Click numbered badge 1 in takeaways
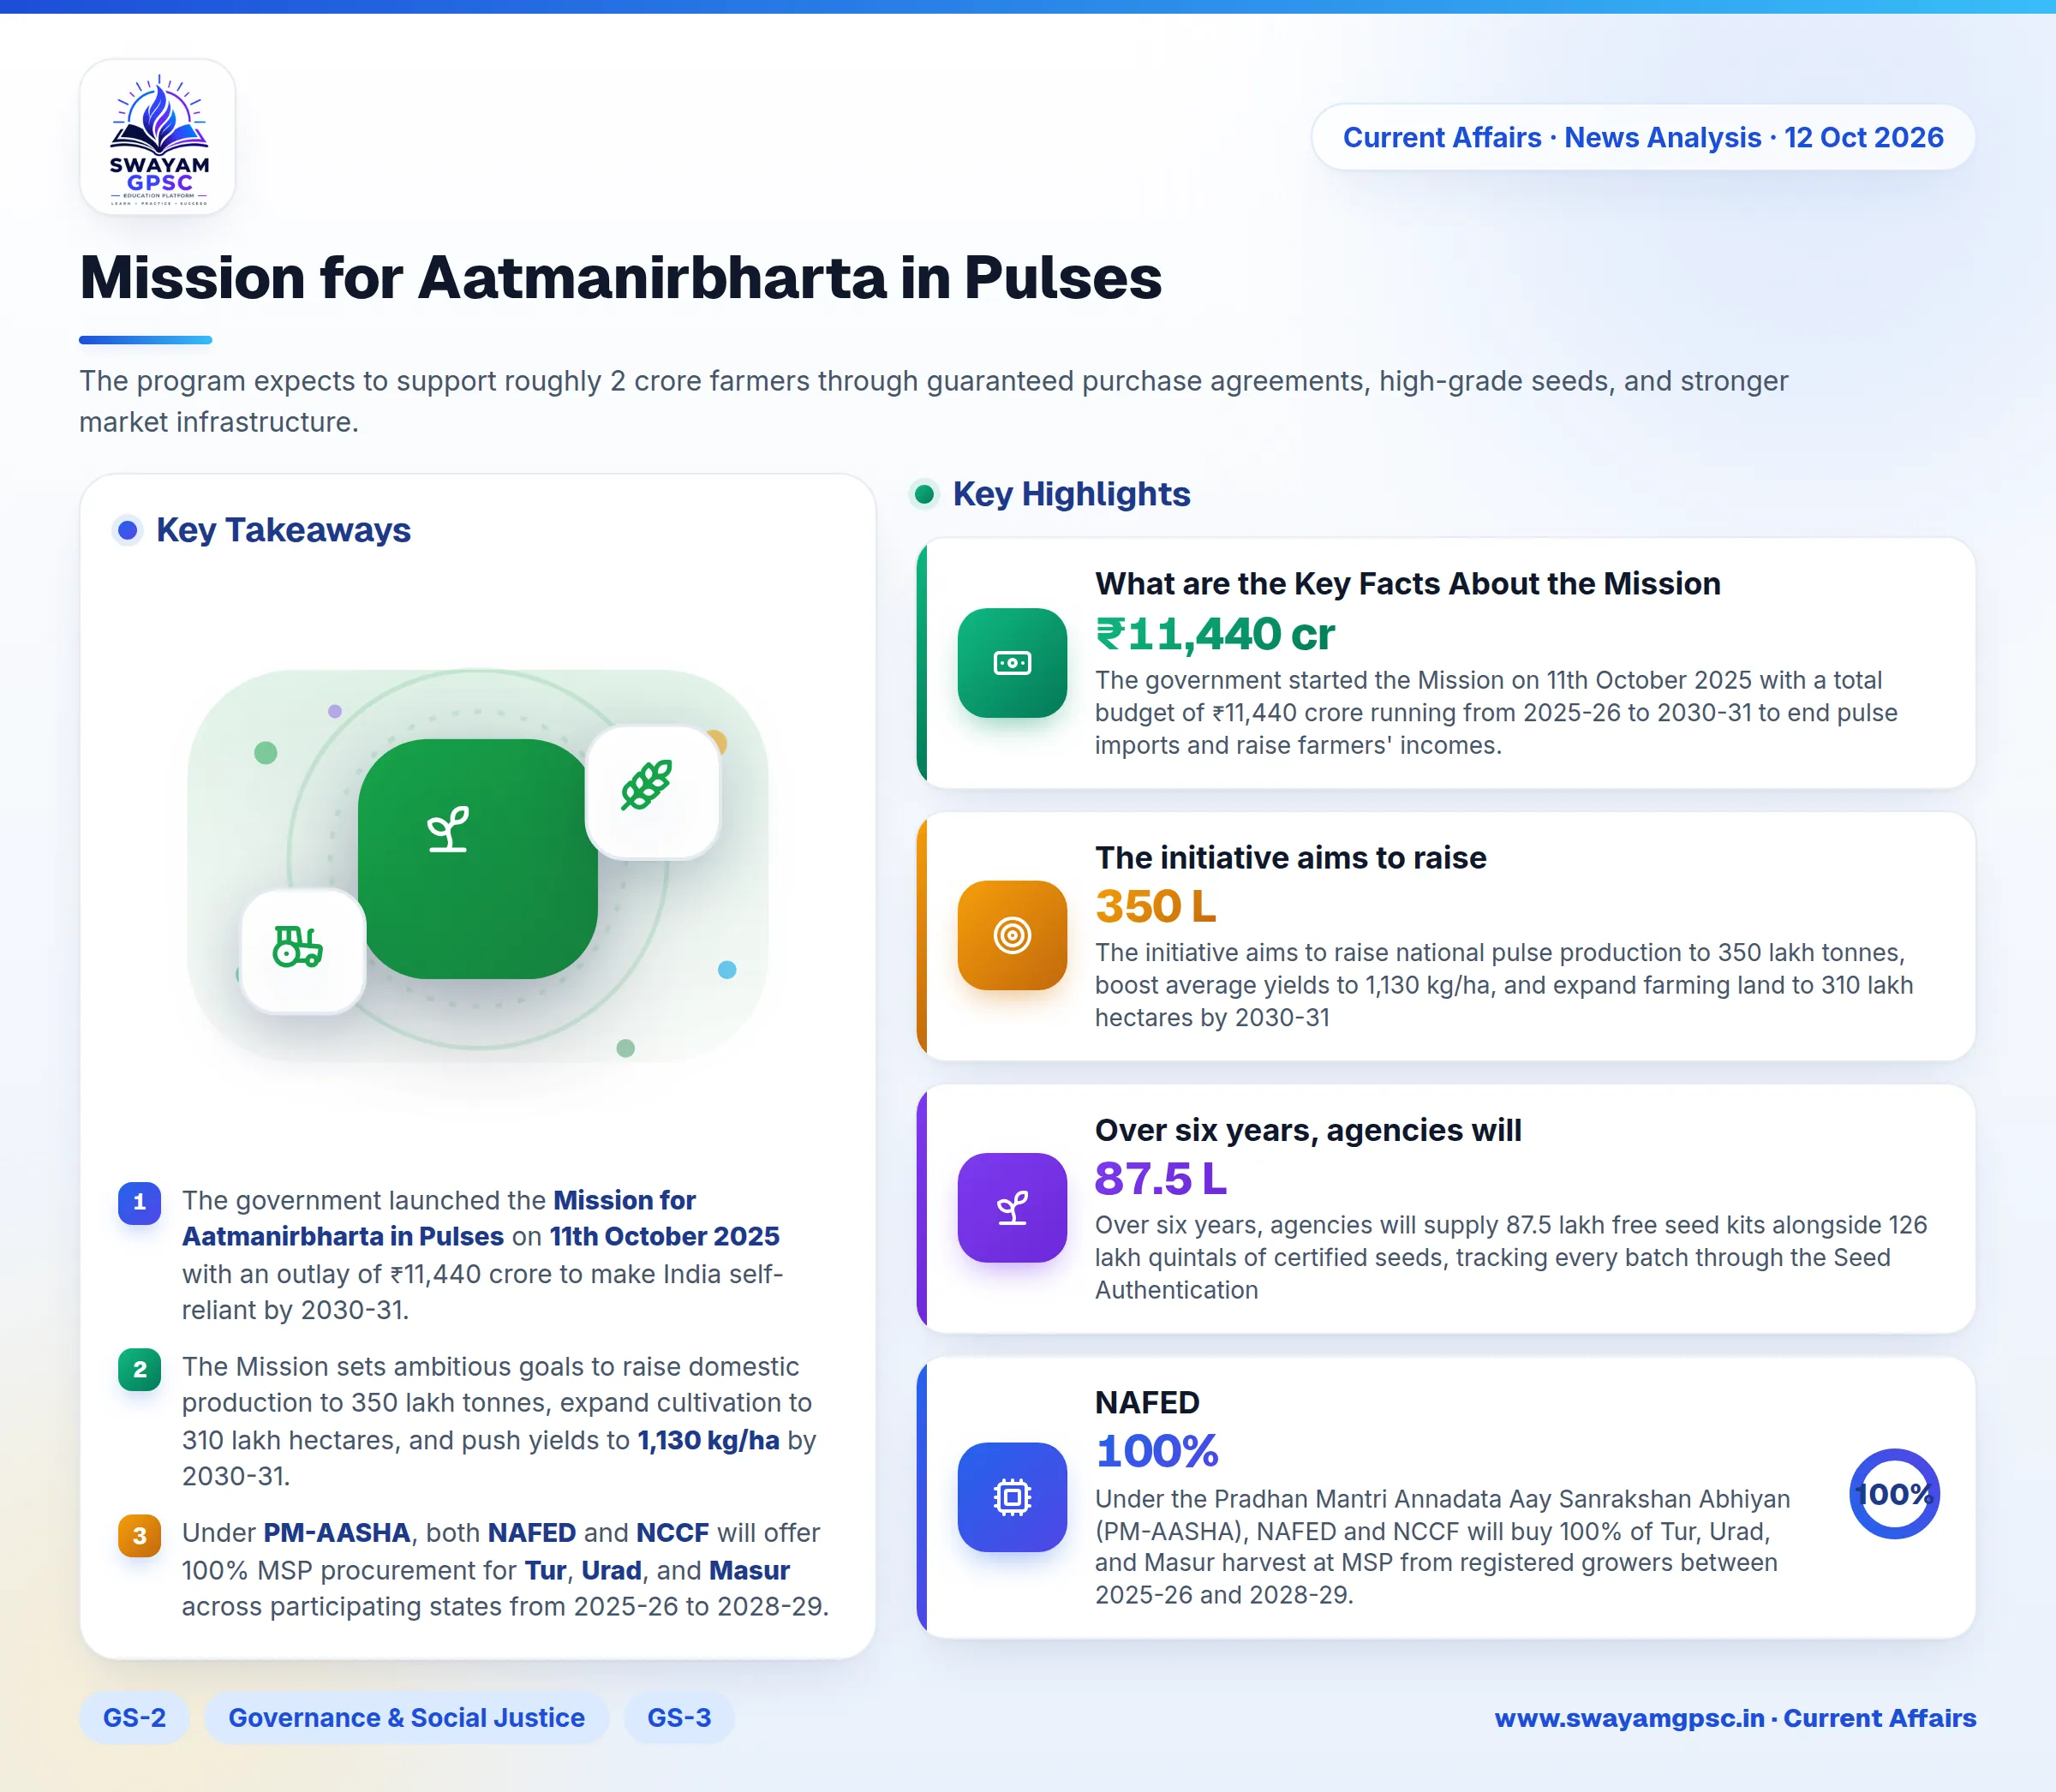The width and height of the screenshot is (2056, 1792). [139, 1203]
